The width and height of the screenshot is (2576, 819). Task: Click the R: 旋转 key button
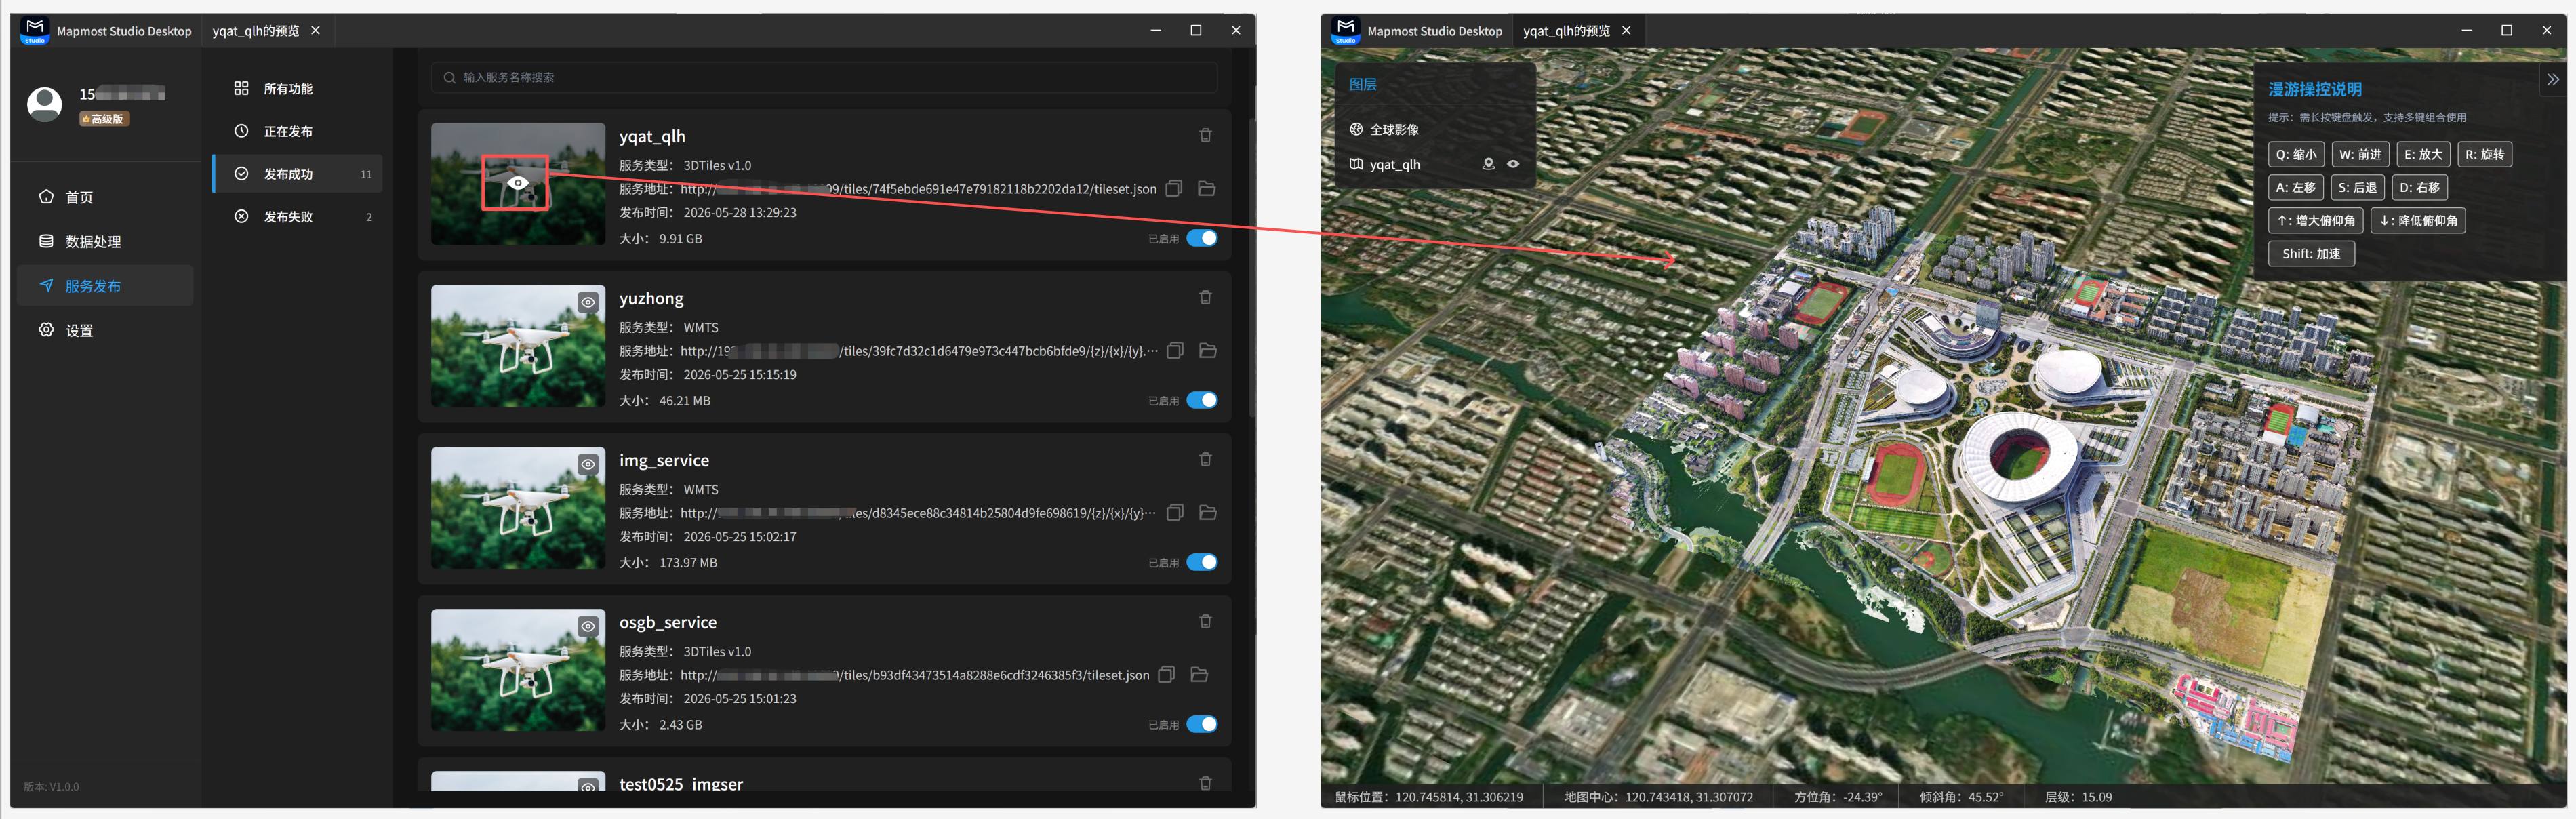(2484, 154)
